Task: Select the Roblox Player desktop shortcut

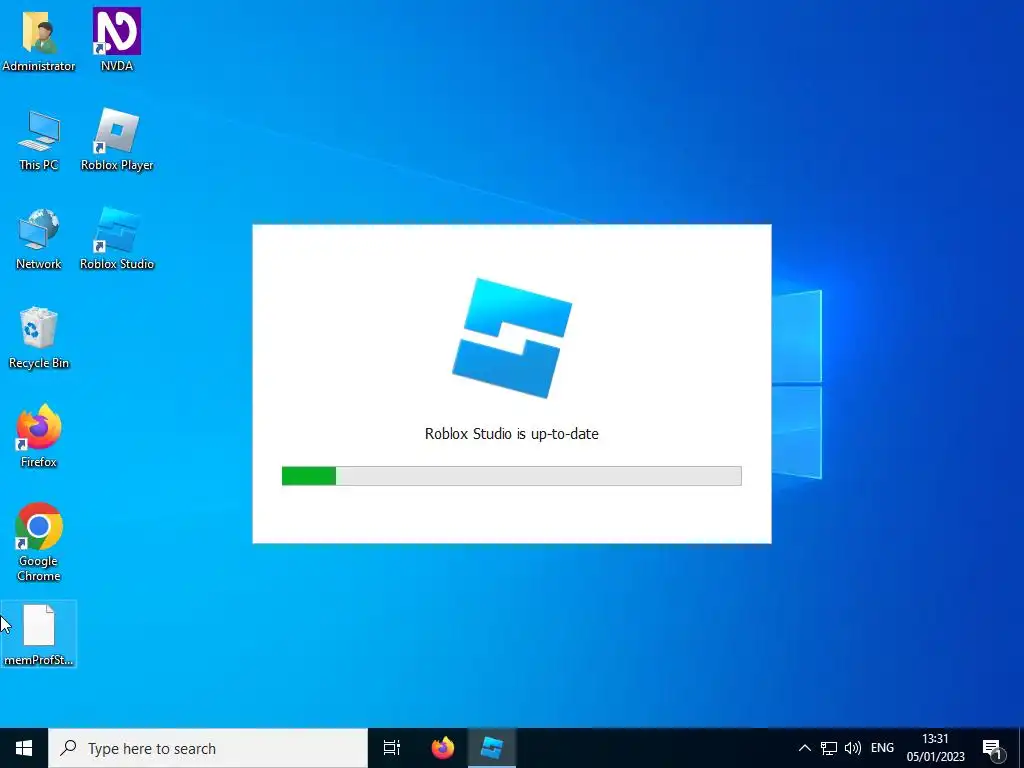Action: tap(117, 140)
